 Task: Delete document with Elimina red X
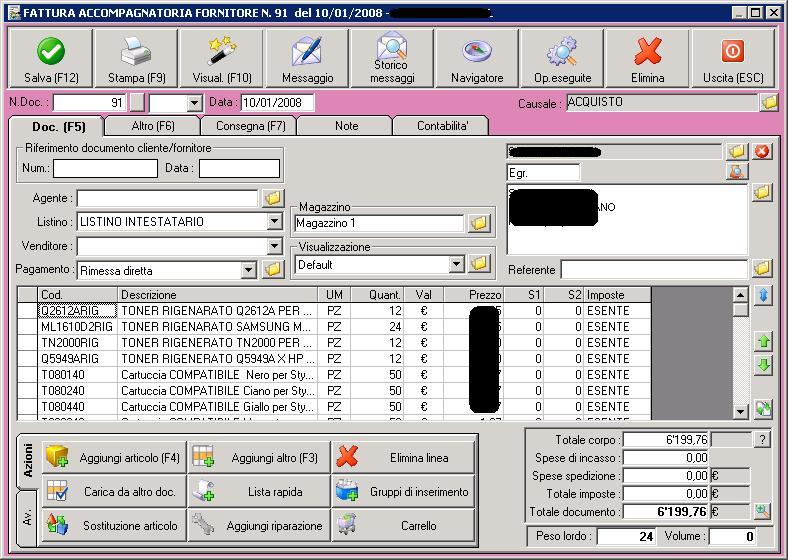648,58
